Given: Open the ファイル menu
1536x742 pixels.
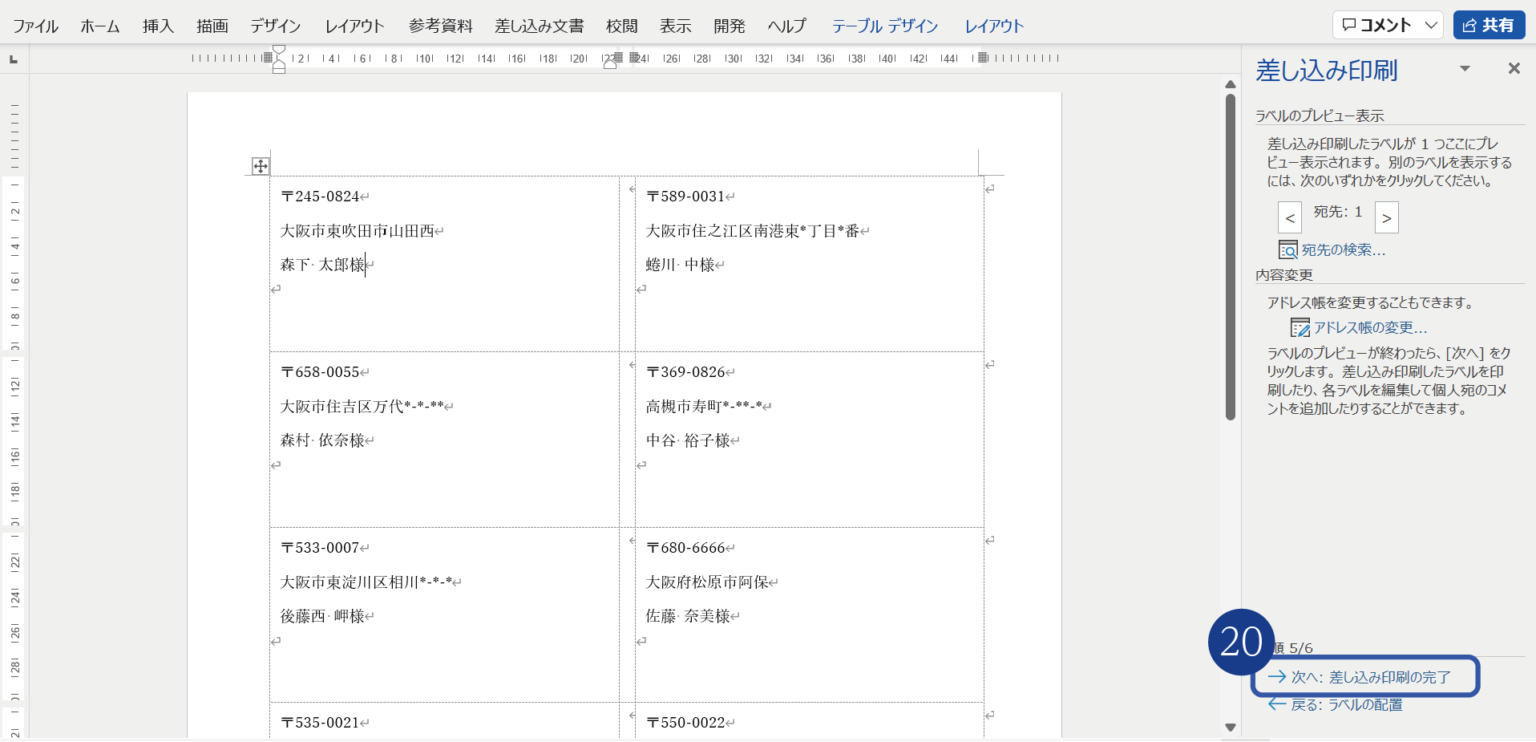Looking at the screenshot, I should [x=35, y=26].
